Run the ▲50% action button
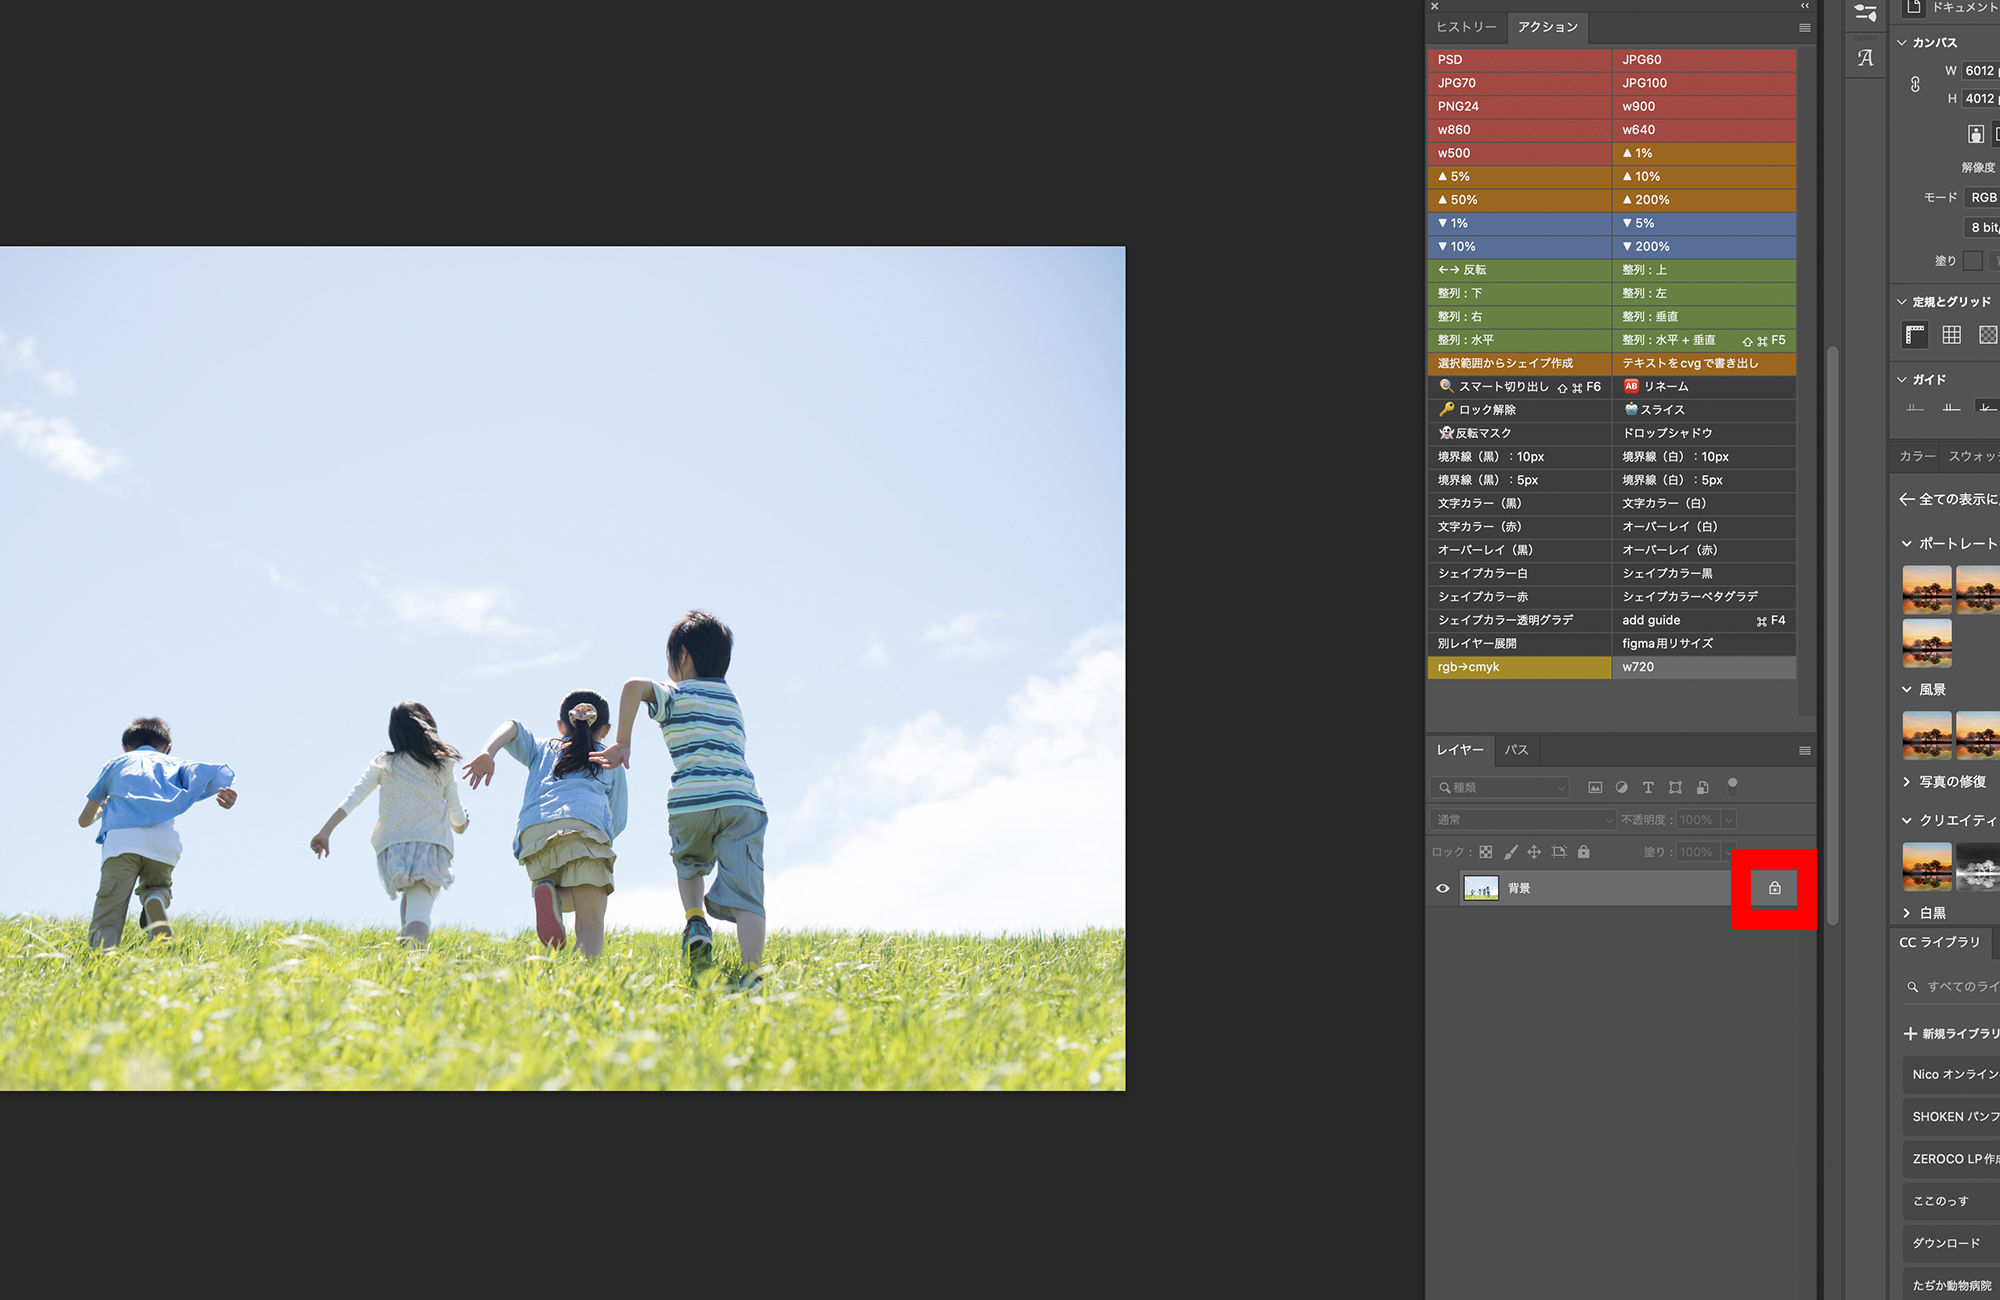This screenshot has width=2000, height=1300. click(1519, 200)
